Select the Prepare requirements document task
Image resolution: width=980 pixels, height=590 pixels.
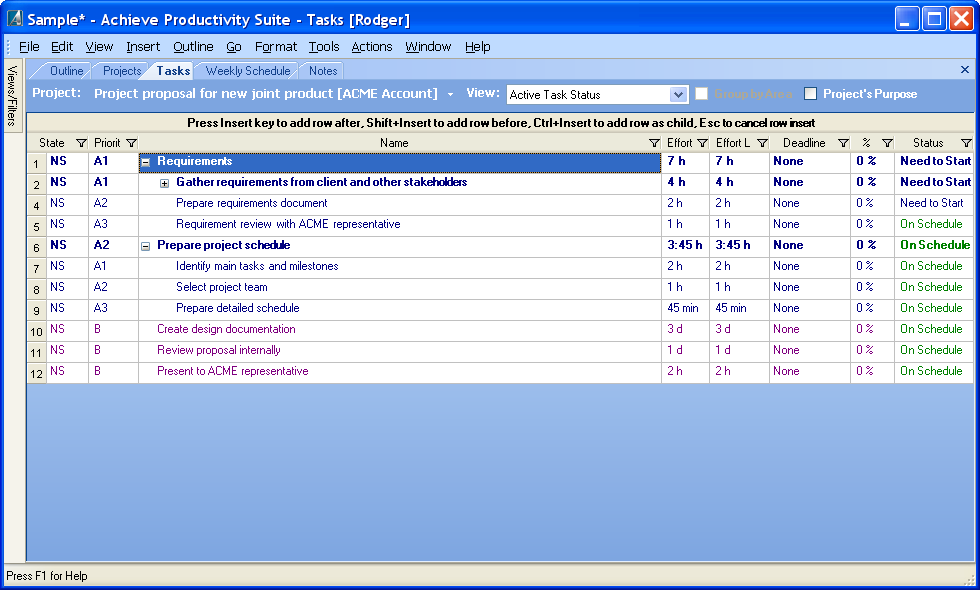pyautogui.click(x=251, y=203)
